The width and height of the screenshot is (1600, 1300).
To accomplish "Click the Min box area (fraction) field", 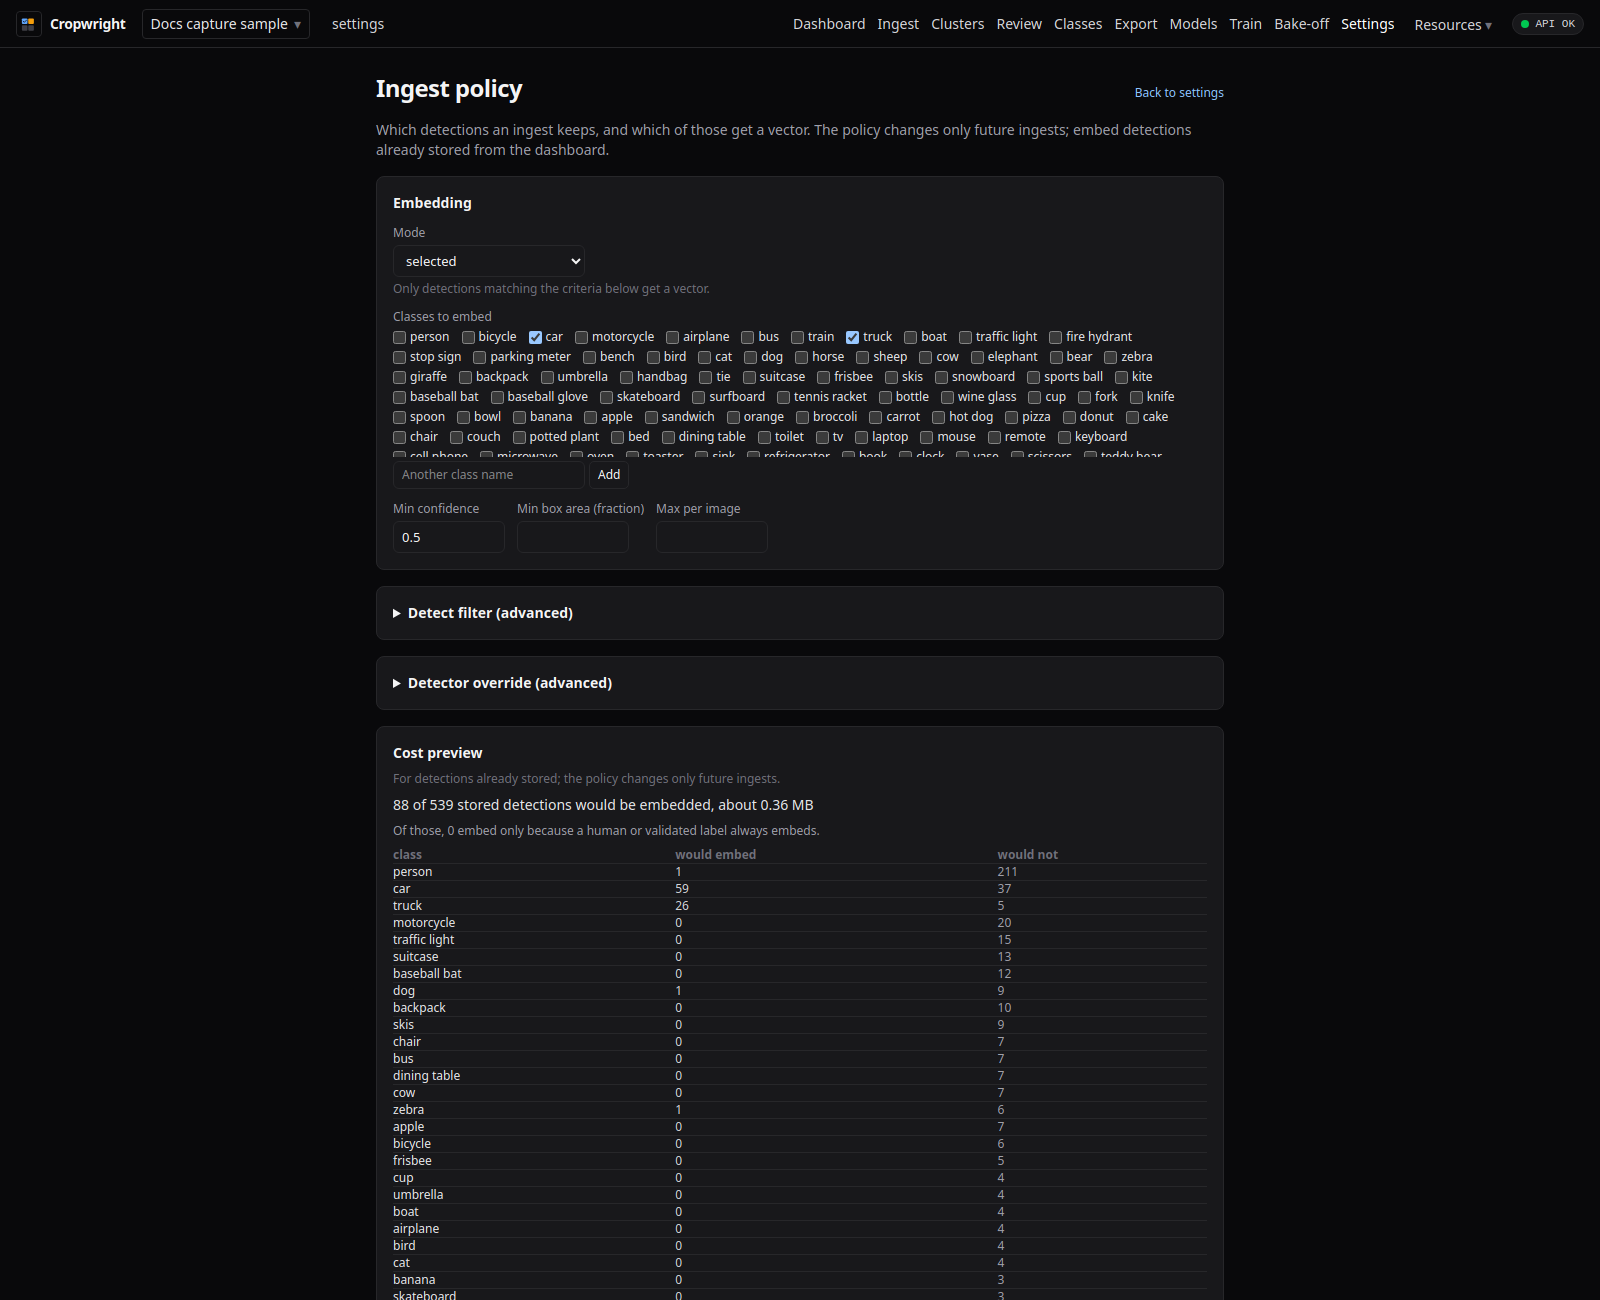I will coord(573,537).
